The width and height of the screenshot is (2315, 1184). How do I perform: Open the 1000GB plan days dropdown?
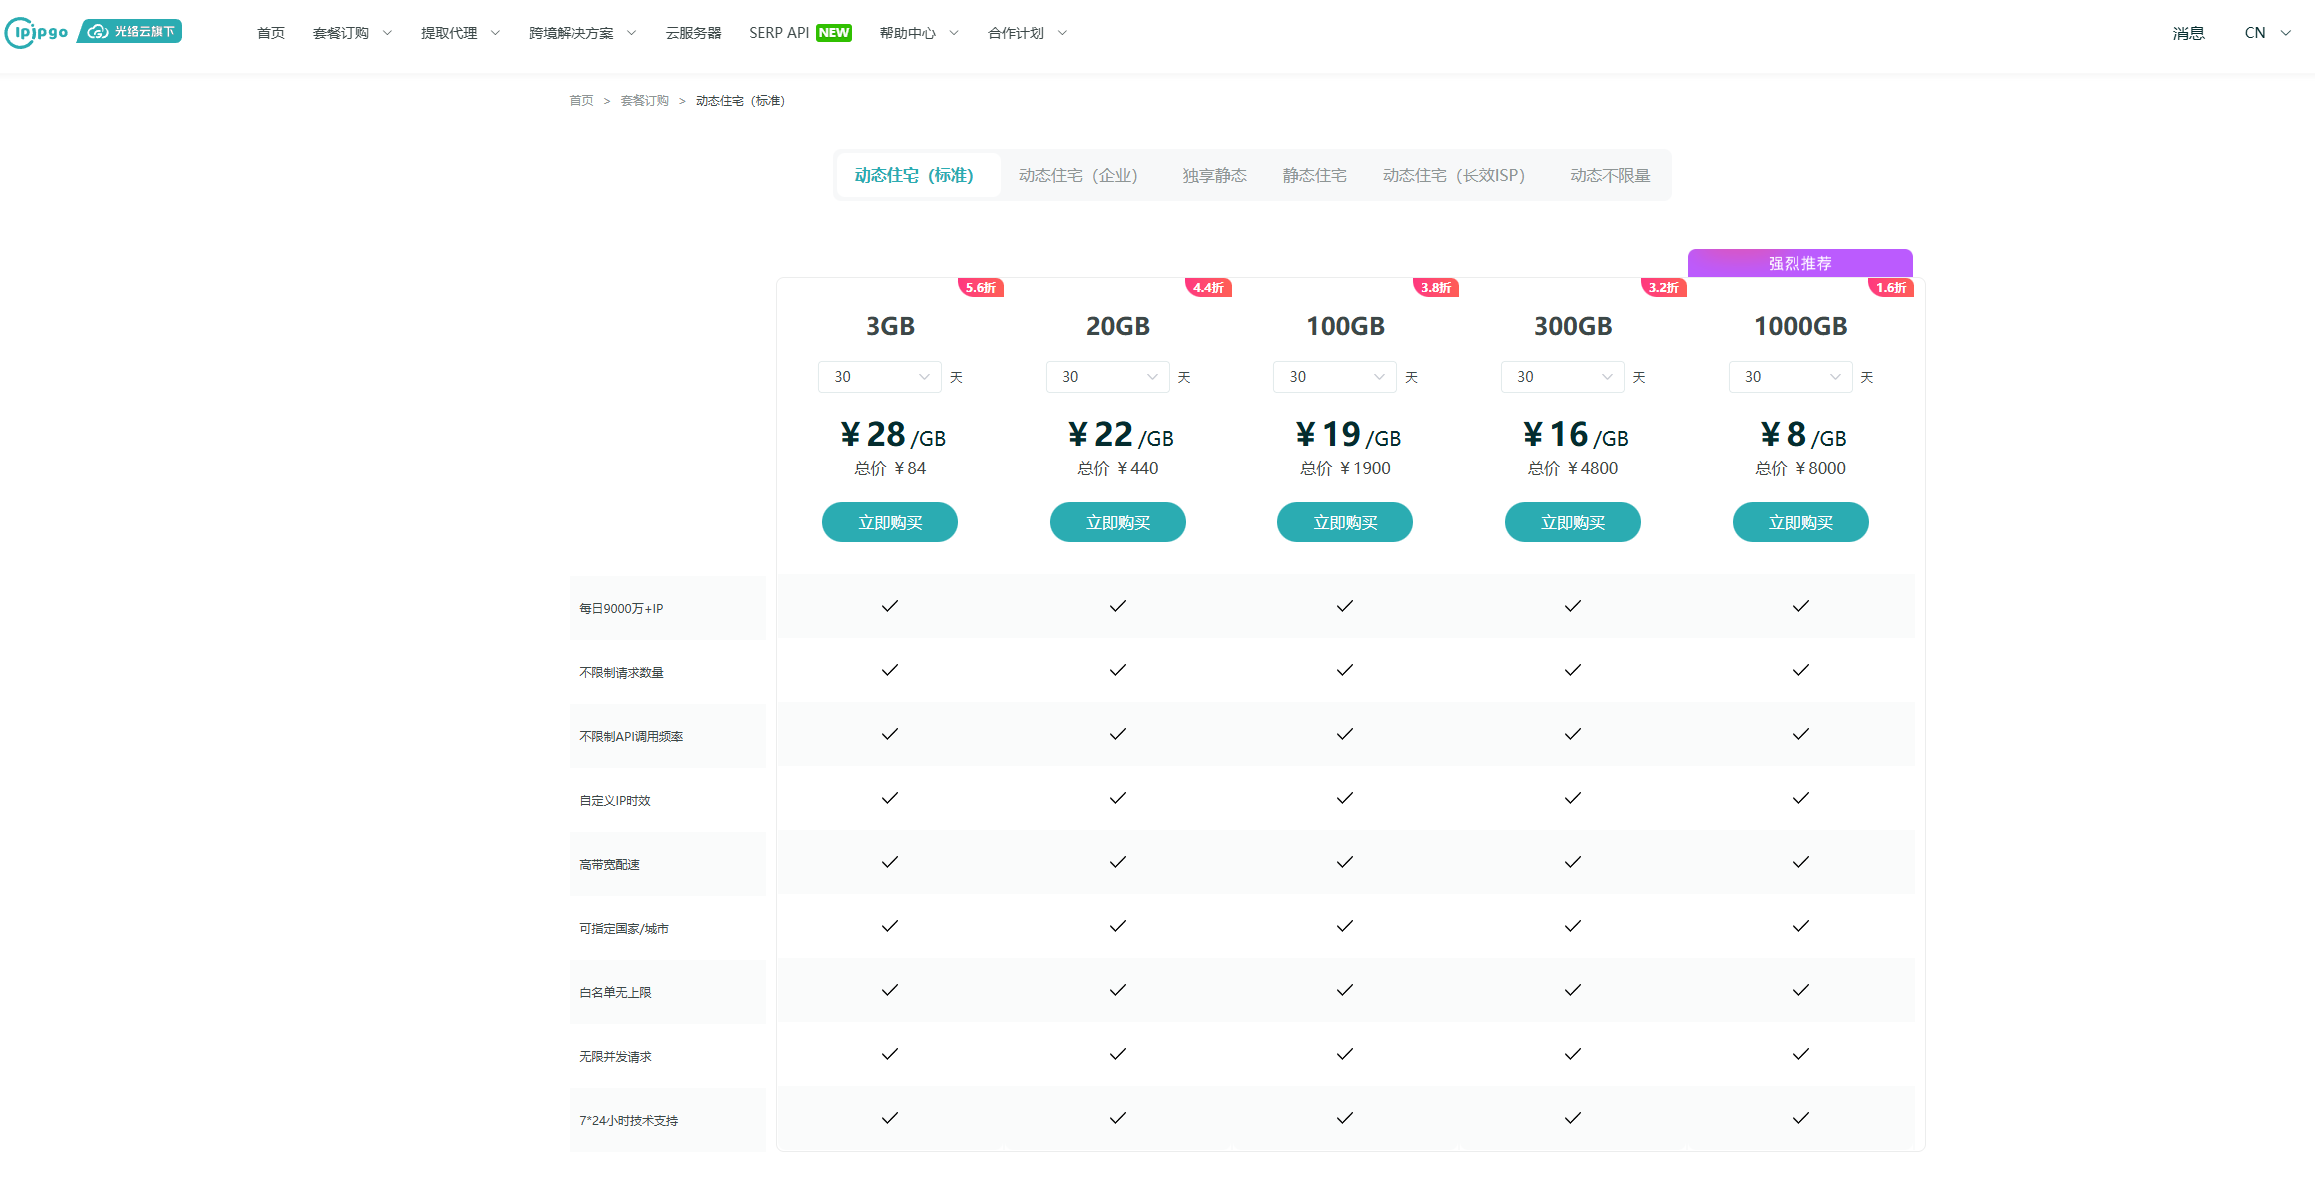(x=1790, y=377)
